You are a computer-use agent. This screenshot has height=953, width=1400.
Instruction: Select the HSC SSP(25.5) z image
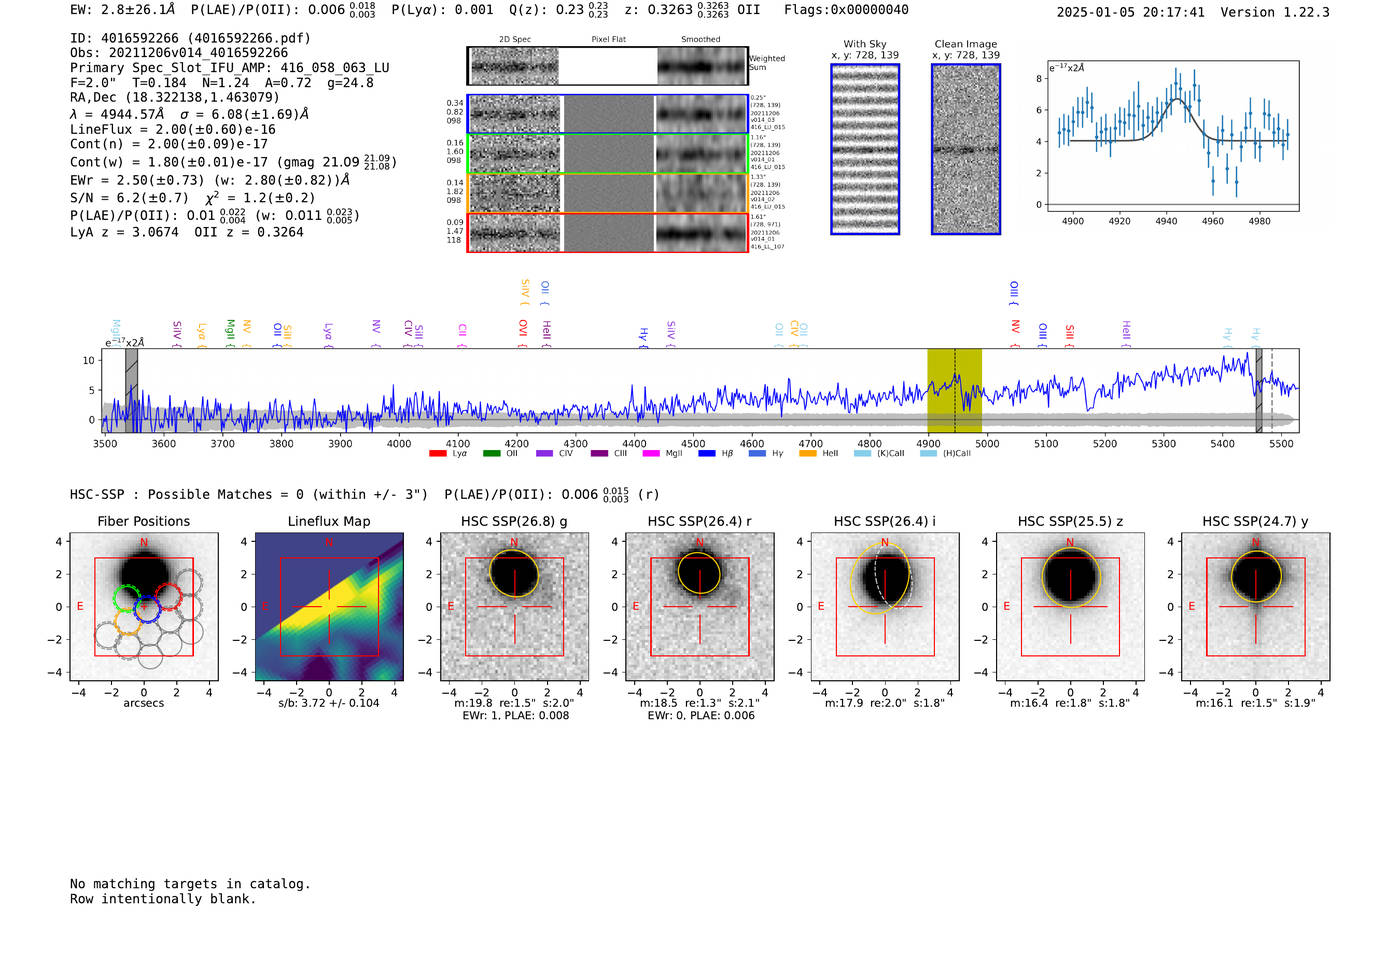pyautogui.click(x=1070, y=607)
